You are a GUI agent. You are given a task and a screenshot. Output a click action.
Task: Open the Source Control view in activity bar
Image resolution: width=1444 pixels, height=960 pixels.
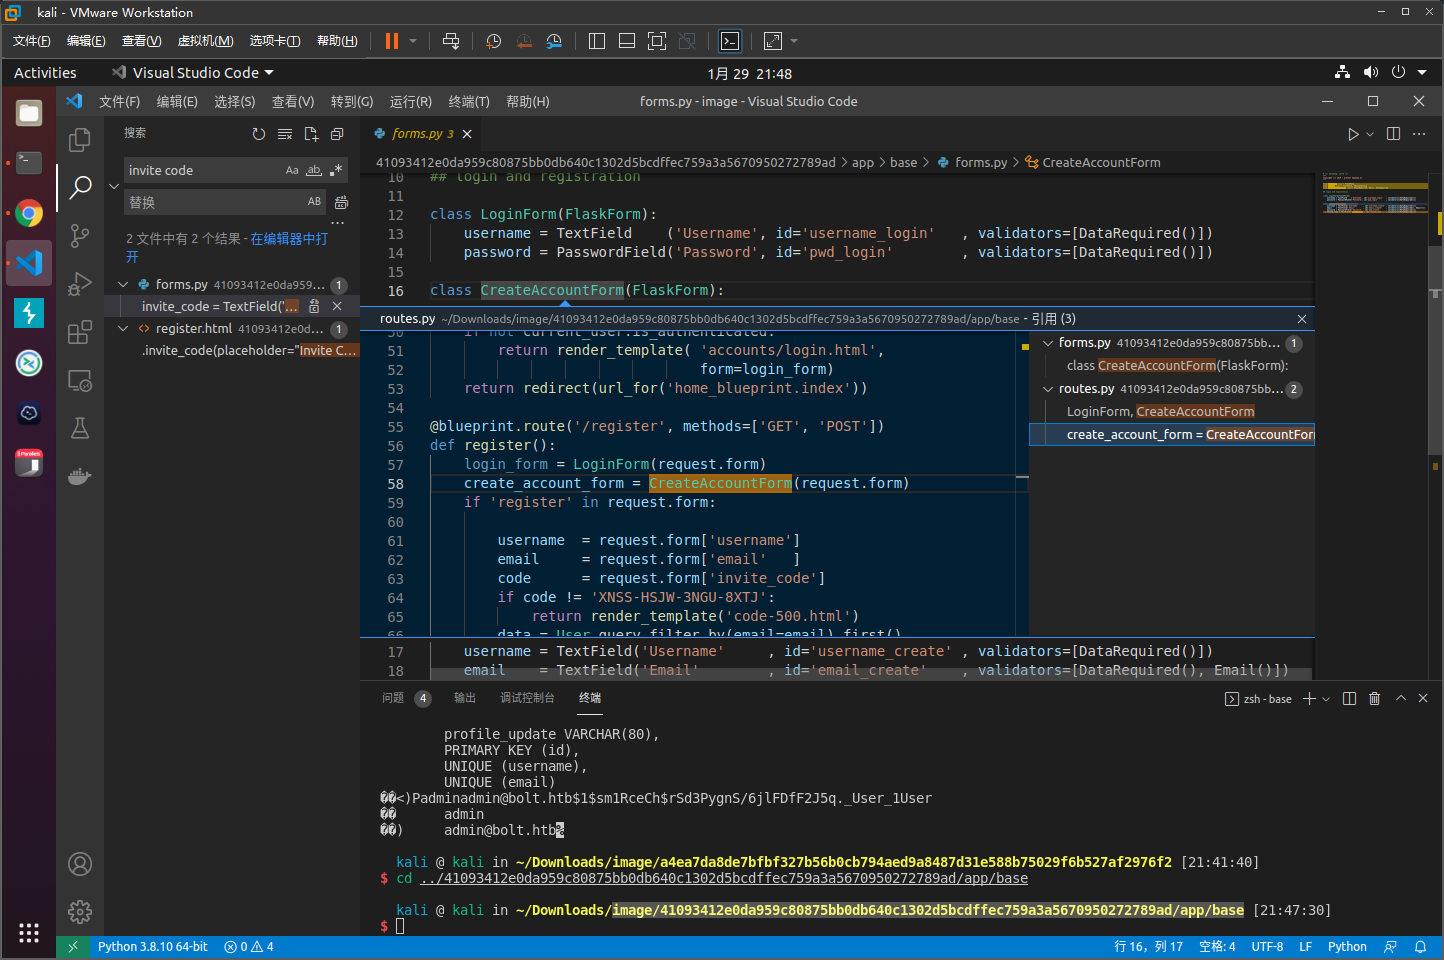[x=80, y=236]
